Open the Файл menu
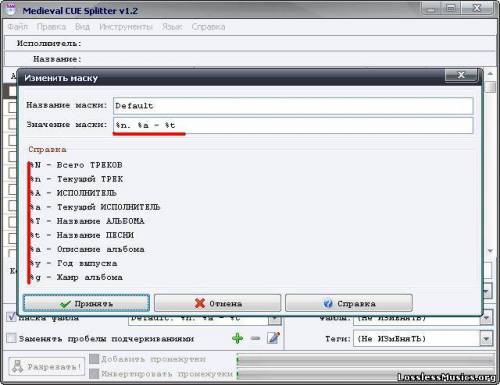 (x=18, y=27)
